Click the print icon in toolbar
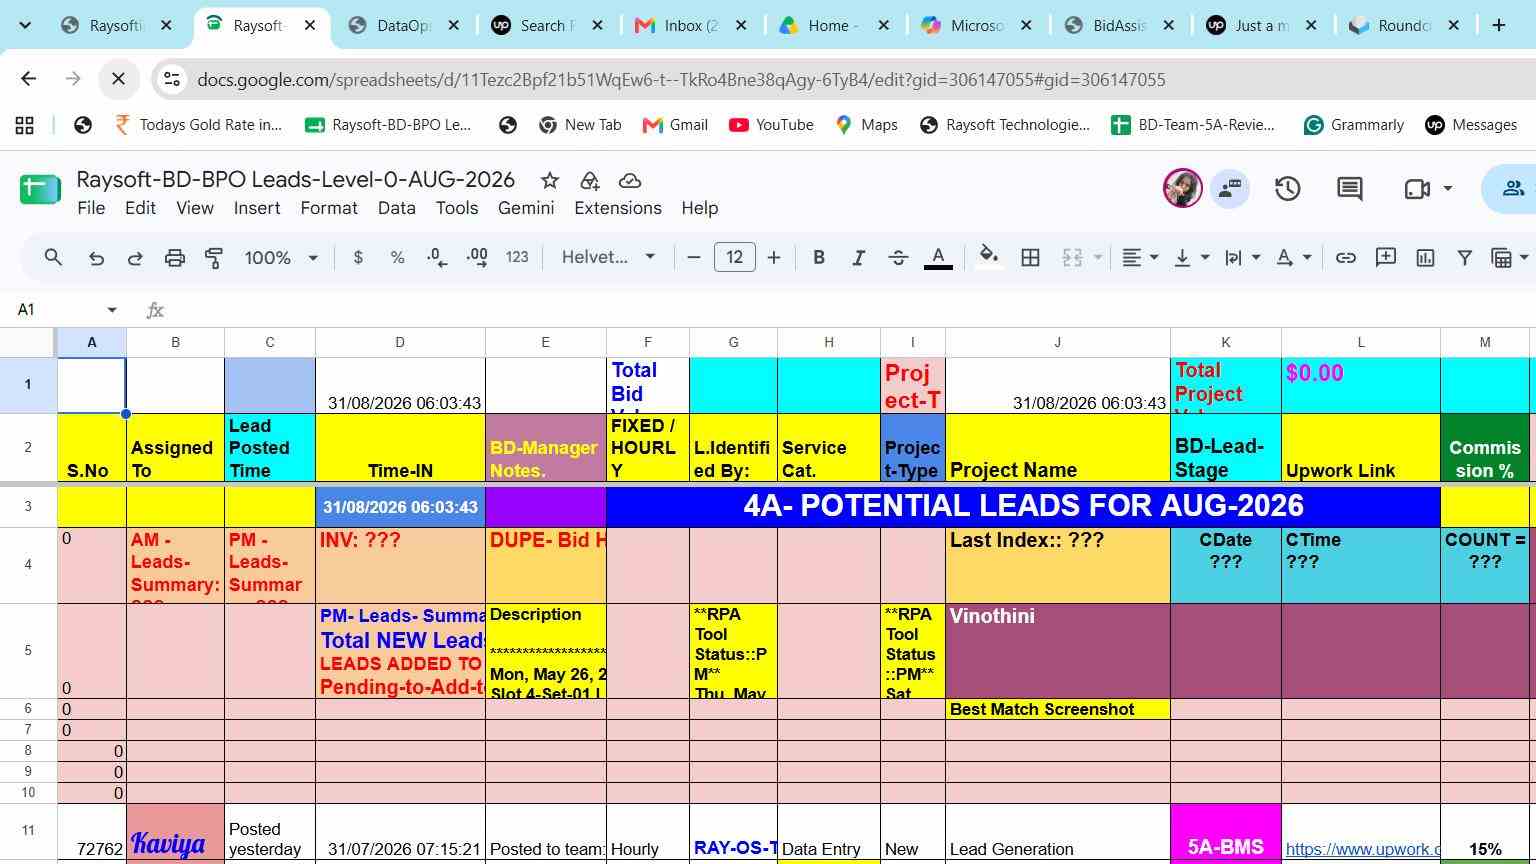Viewport: 1536px width, 864px height. [175, 258]
